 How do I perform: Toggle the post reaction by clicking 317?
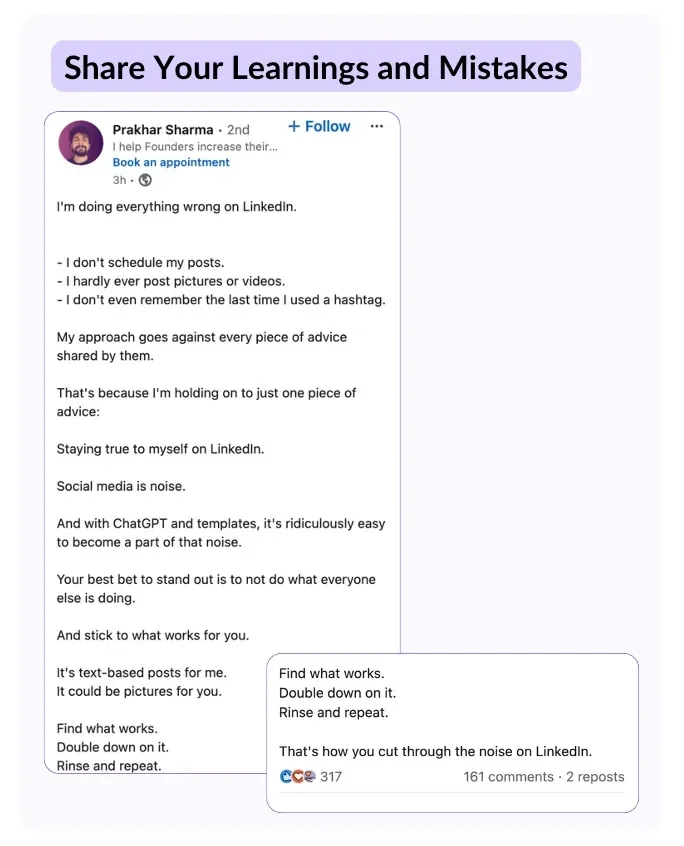[x=331, y=776]
